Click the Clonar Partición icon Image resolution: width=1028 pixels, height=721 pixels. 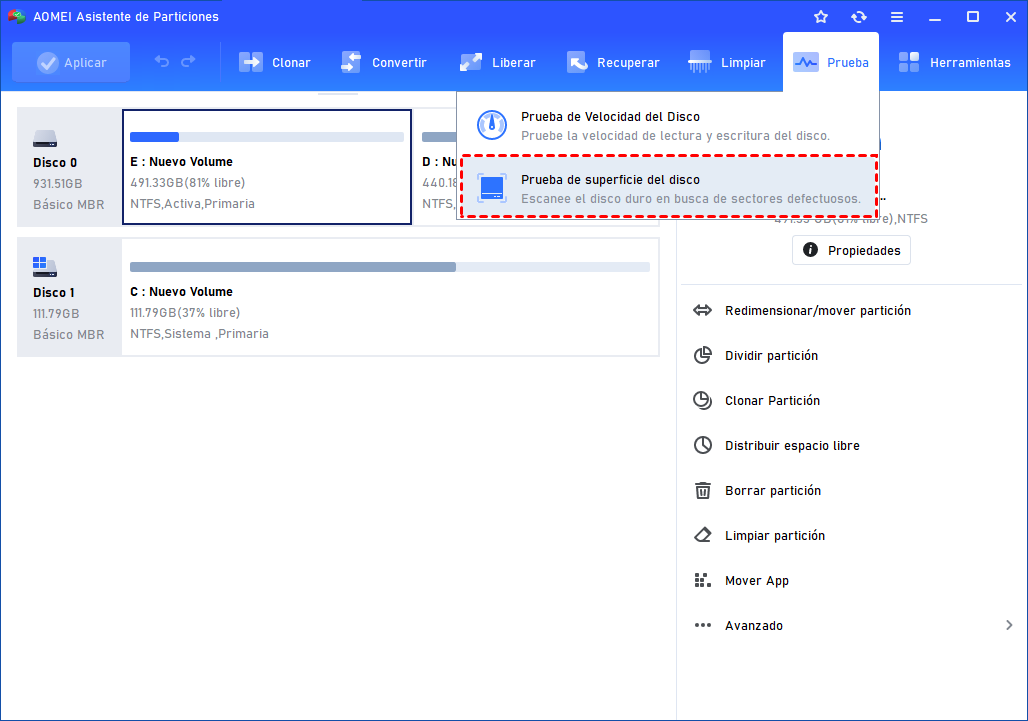pyautogui.click(x=703, y=400)
